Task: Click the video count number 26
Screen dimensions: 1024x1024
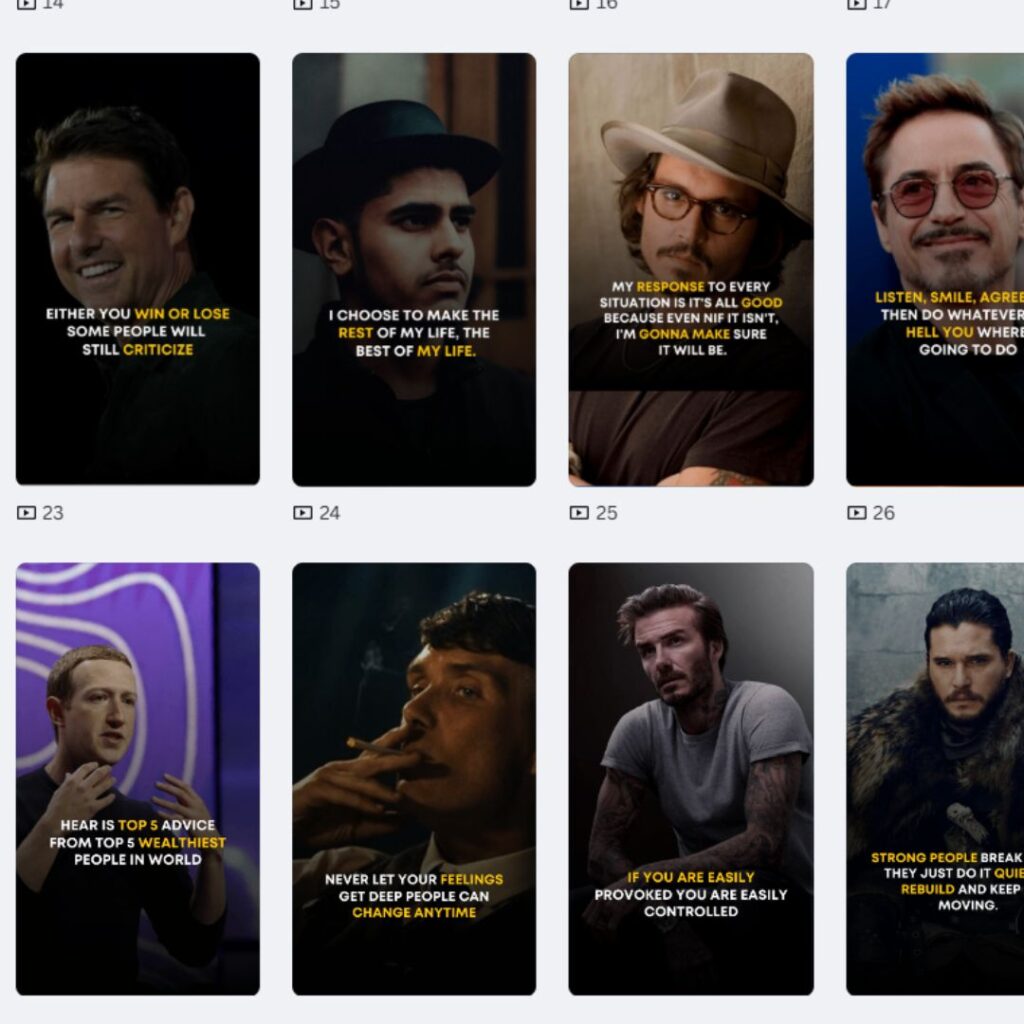Action: (x=884, y=513)
